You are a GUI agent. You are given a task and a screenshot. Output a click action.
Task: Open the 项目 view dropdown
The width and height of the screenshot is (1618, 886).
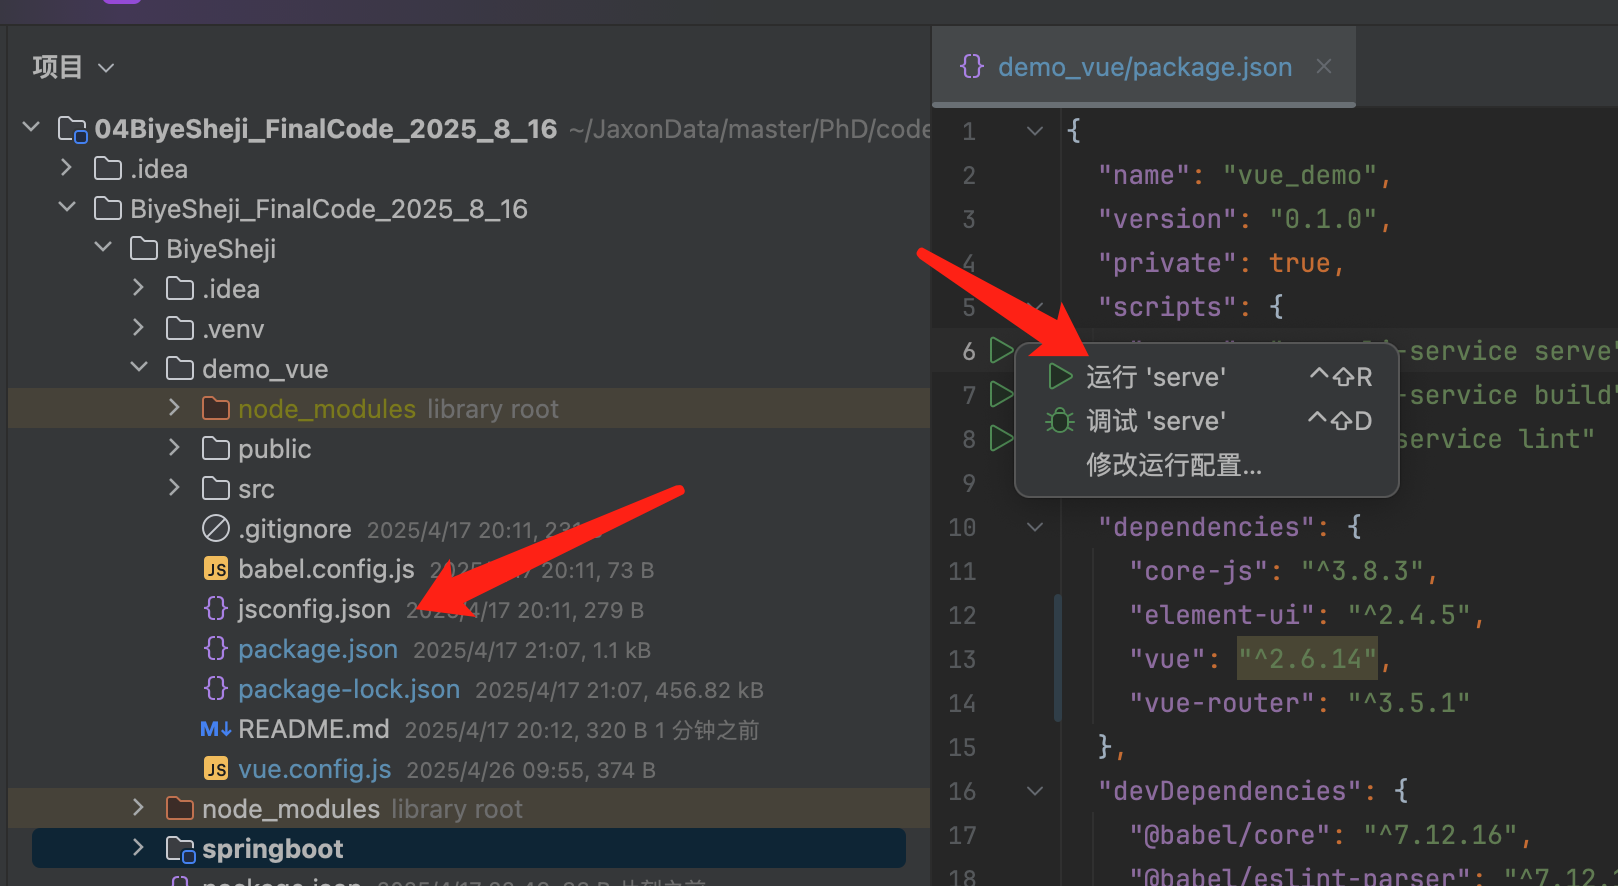click(x=106, y=68)
